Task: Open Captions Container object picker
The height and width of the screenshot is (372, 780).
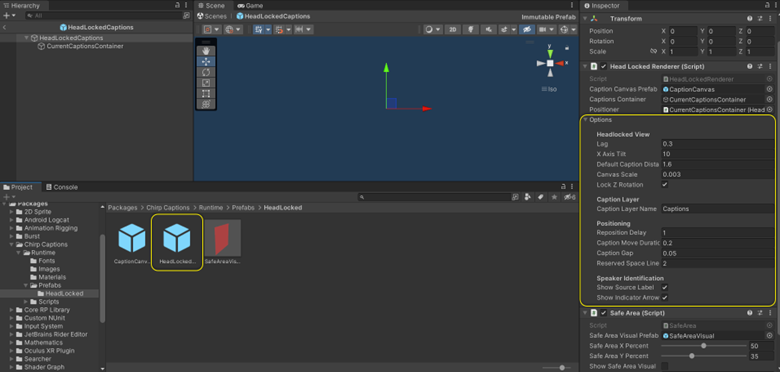Action: 770,99
